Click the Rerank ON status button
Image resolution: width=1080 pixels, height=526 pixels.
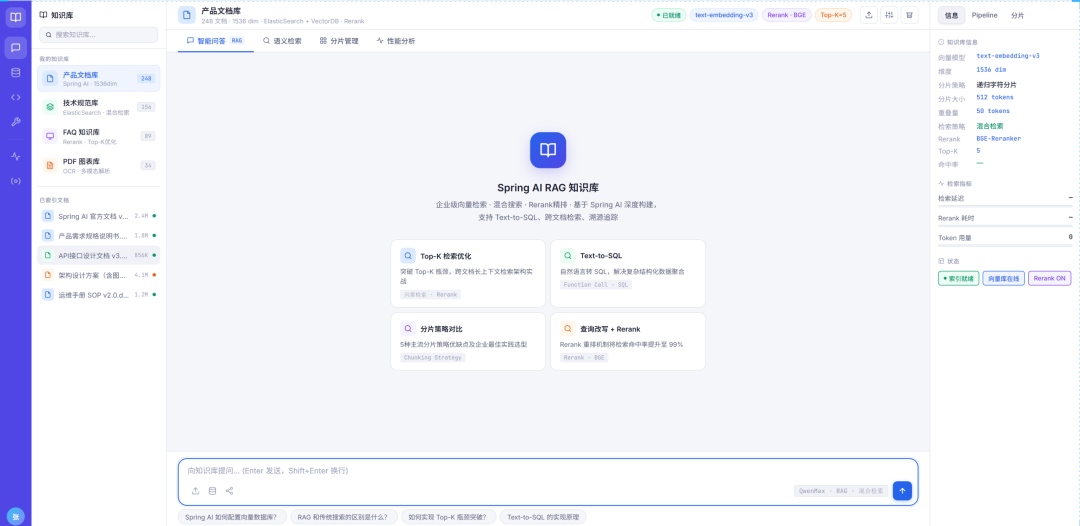pyautogui.click(x=1050, y=278)
